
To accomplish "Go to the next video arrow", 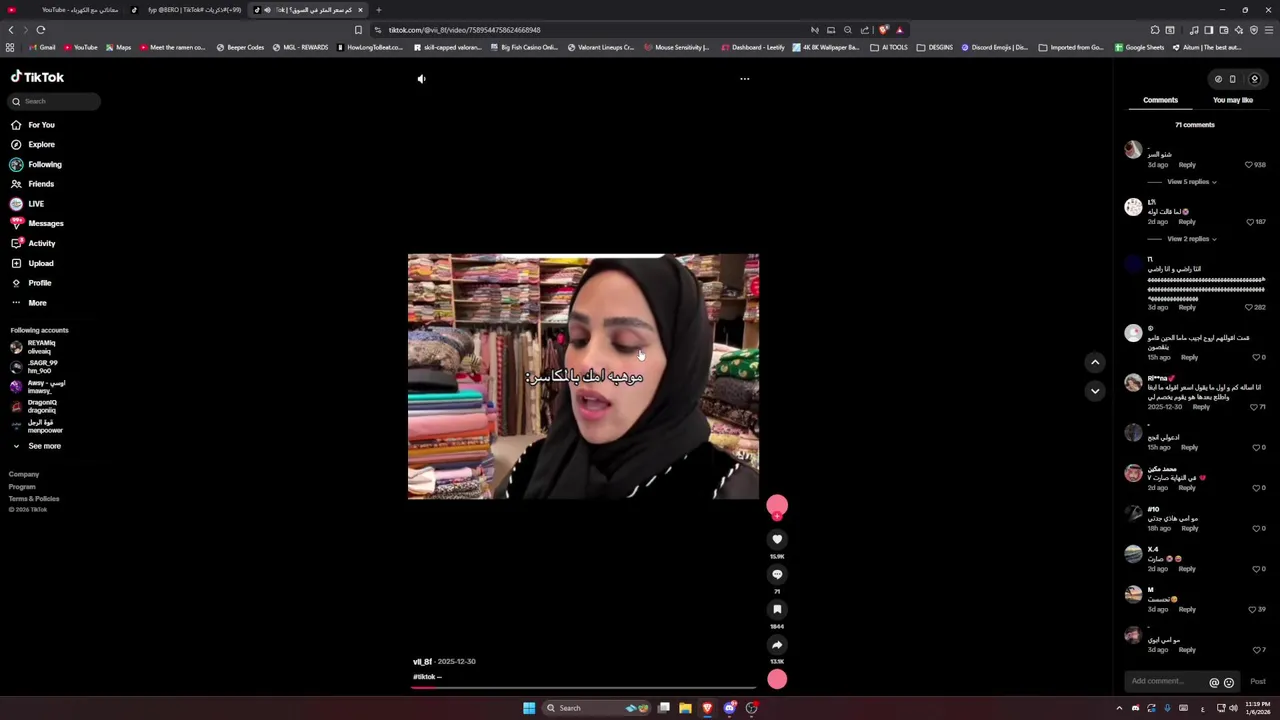I will click(1095, 391).
